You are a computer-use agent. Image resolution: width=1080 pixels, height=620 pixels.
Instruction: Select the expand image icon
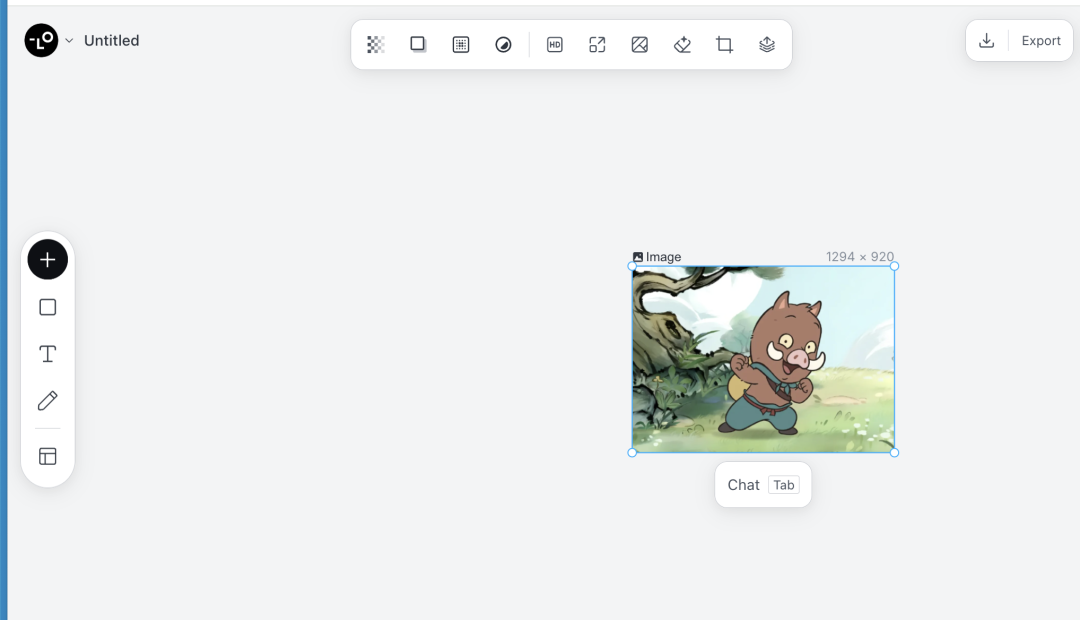[597, 45]
